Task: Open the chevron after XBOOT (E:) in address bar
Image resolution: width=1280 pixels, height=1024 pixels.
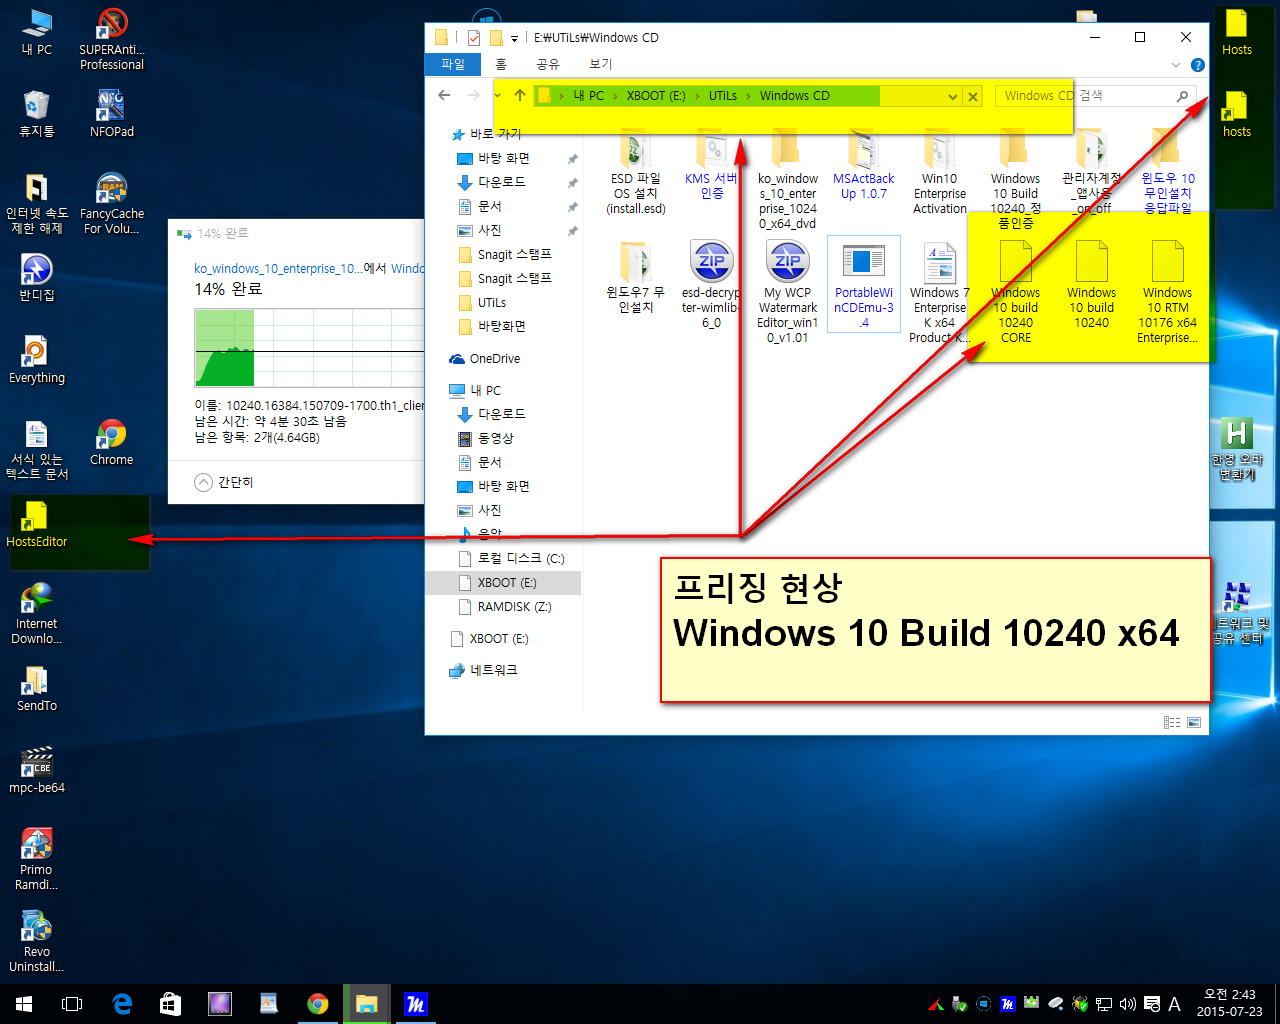Action: pos(697,96)
